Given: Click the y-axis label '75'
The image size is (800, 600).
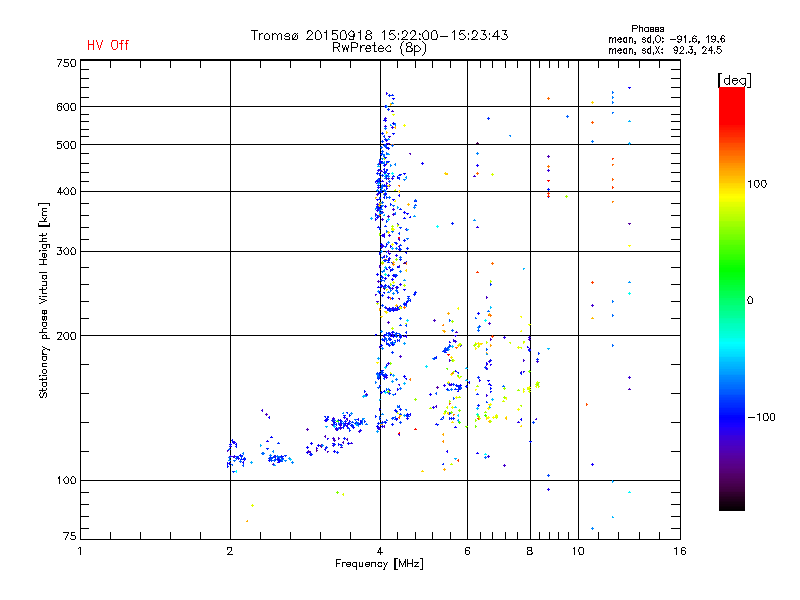Looking at the screenshot, I should 70,536.
